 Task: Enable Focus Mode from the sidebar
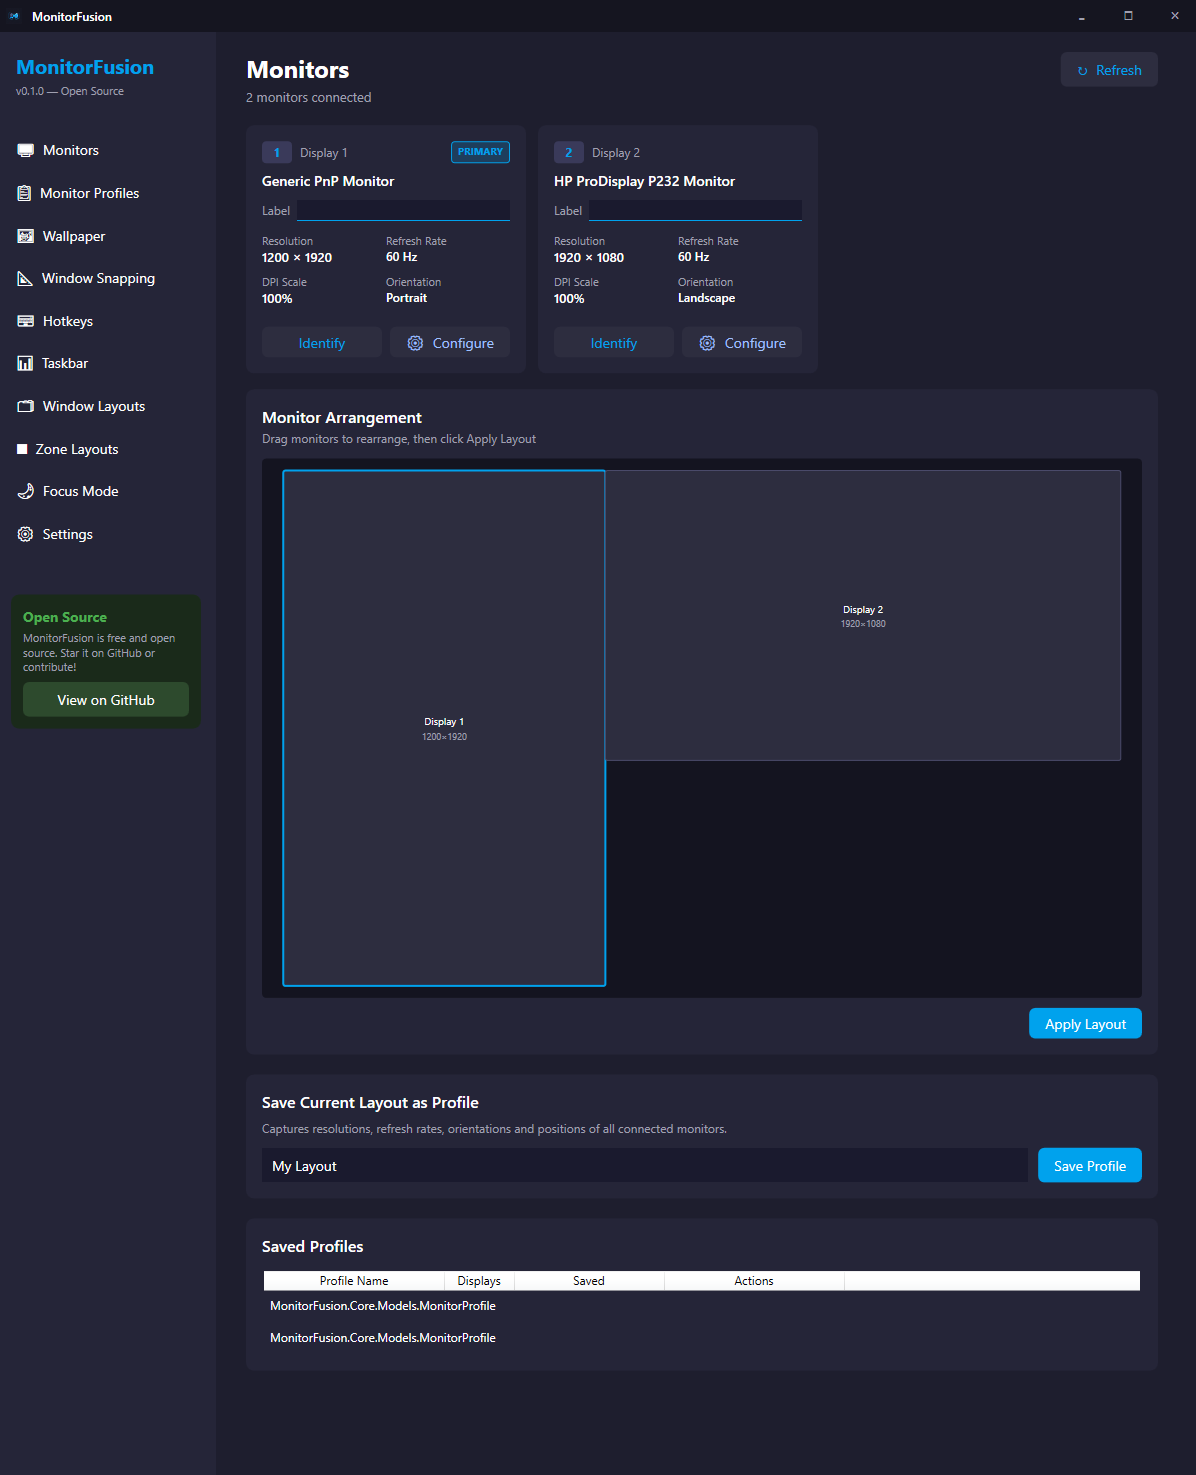click(x=79, y=491)
